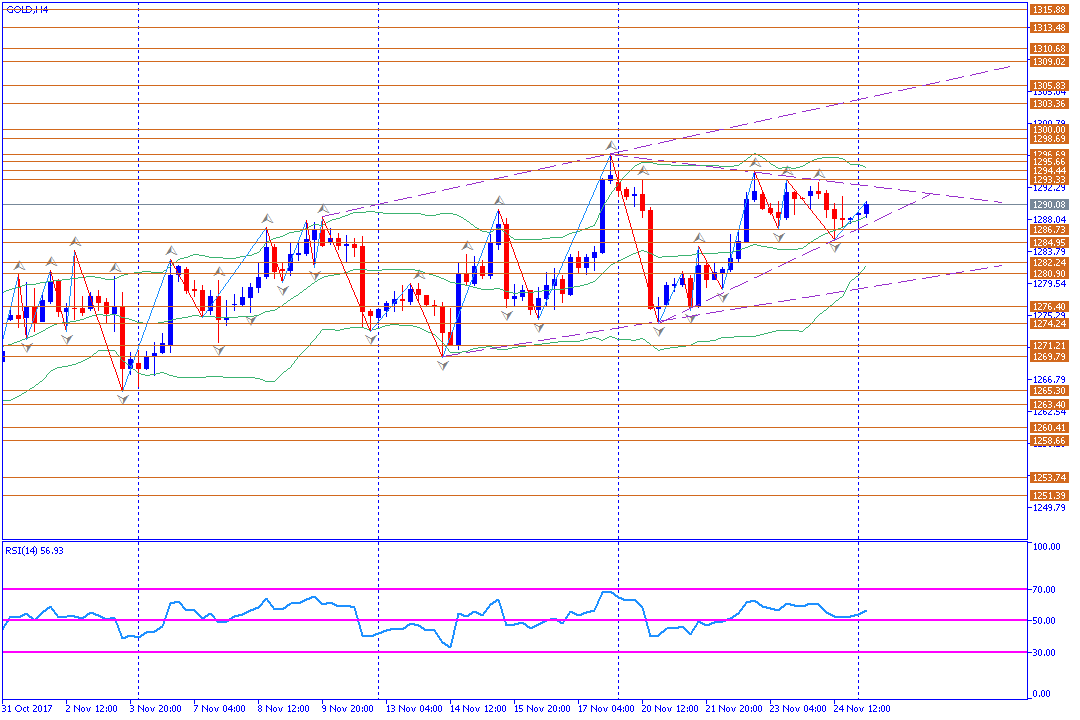
Task: Select the latest blue candle at chart's right edge
Action: point(866,208)
